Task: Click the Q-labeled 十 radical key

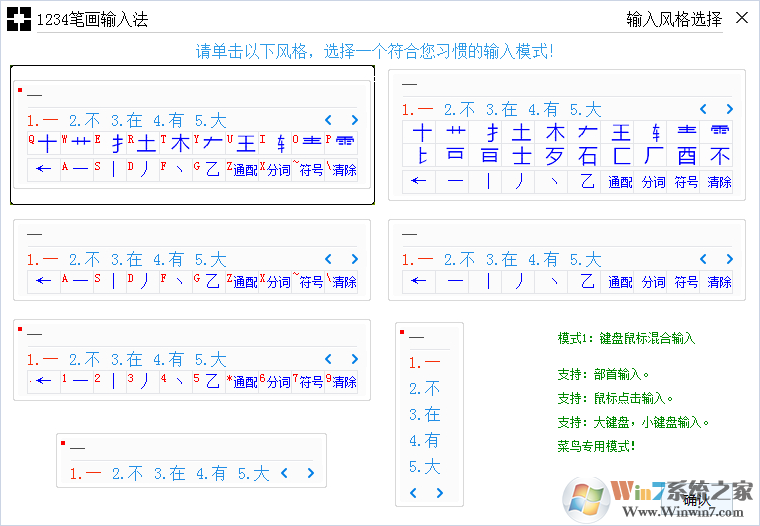Action: tap(44, 143)
